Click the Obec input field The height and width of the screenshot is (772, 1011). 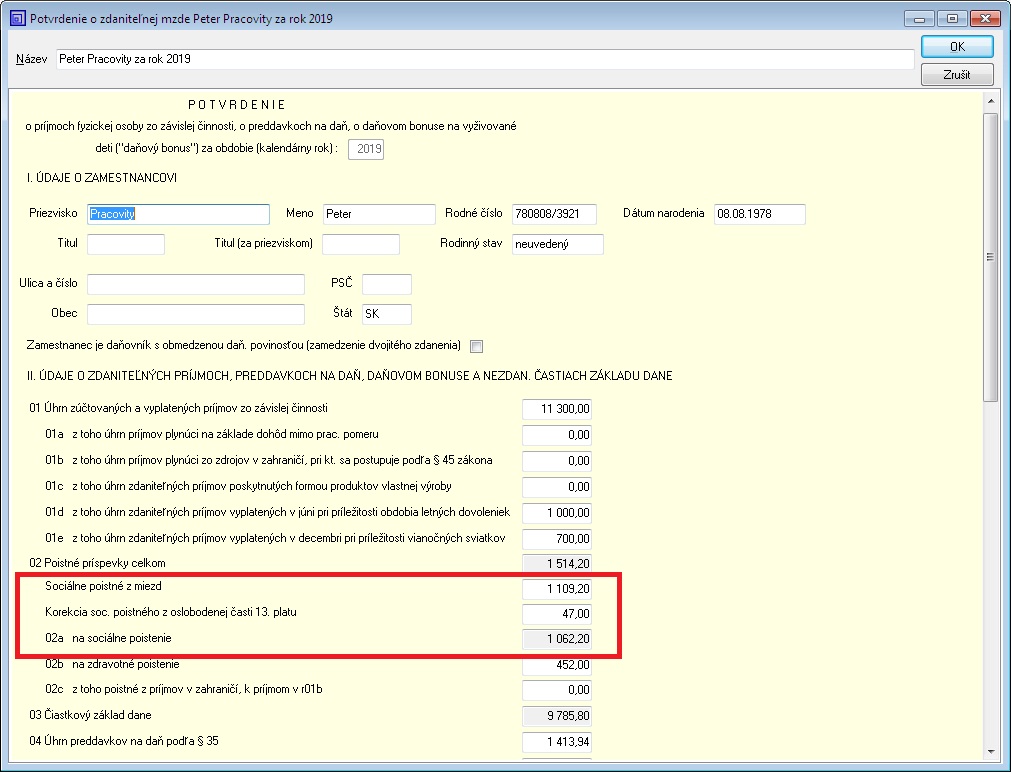[195, 314]
